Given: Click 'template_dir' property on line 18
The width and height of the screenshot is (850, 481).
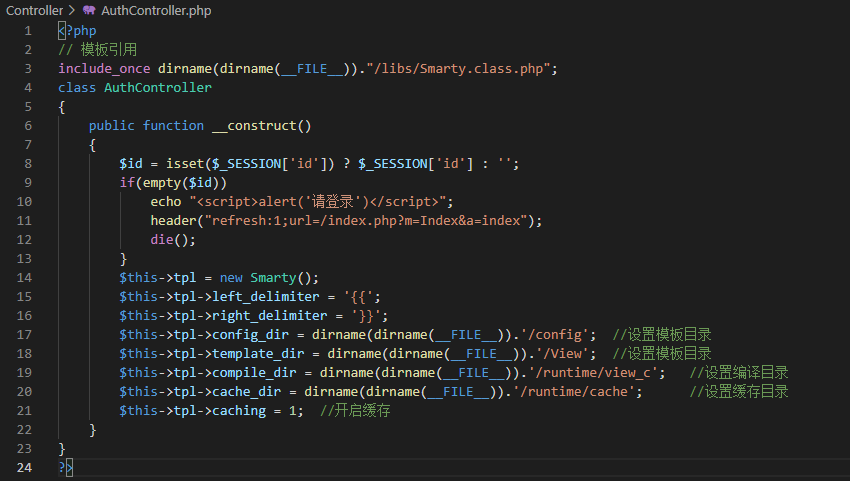Looking at the screenshot, I should pos(258,354).
